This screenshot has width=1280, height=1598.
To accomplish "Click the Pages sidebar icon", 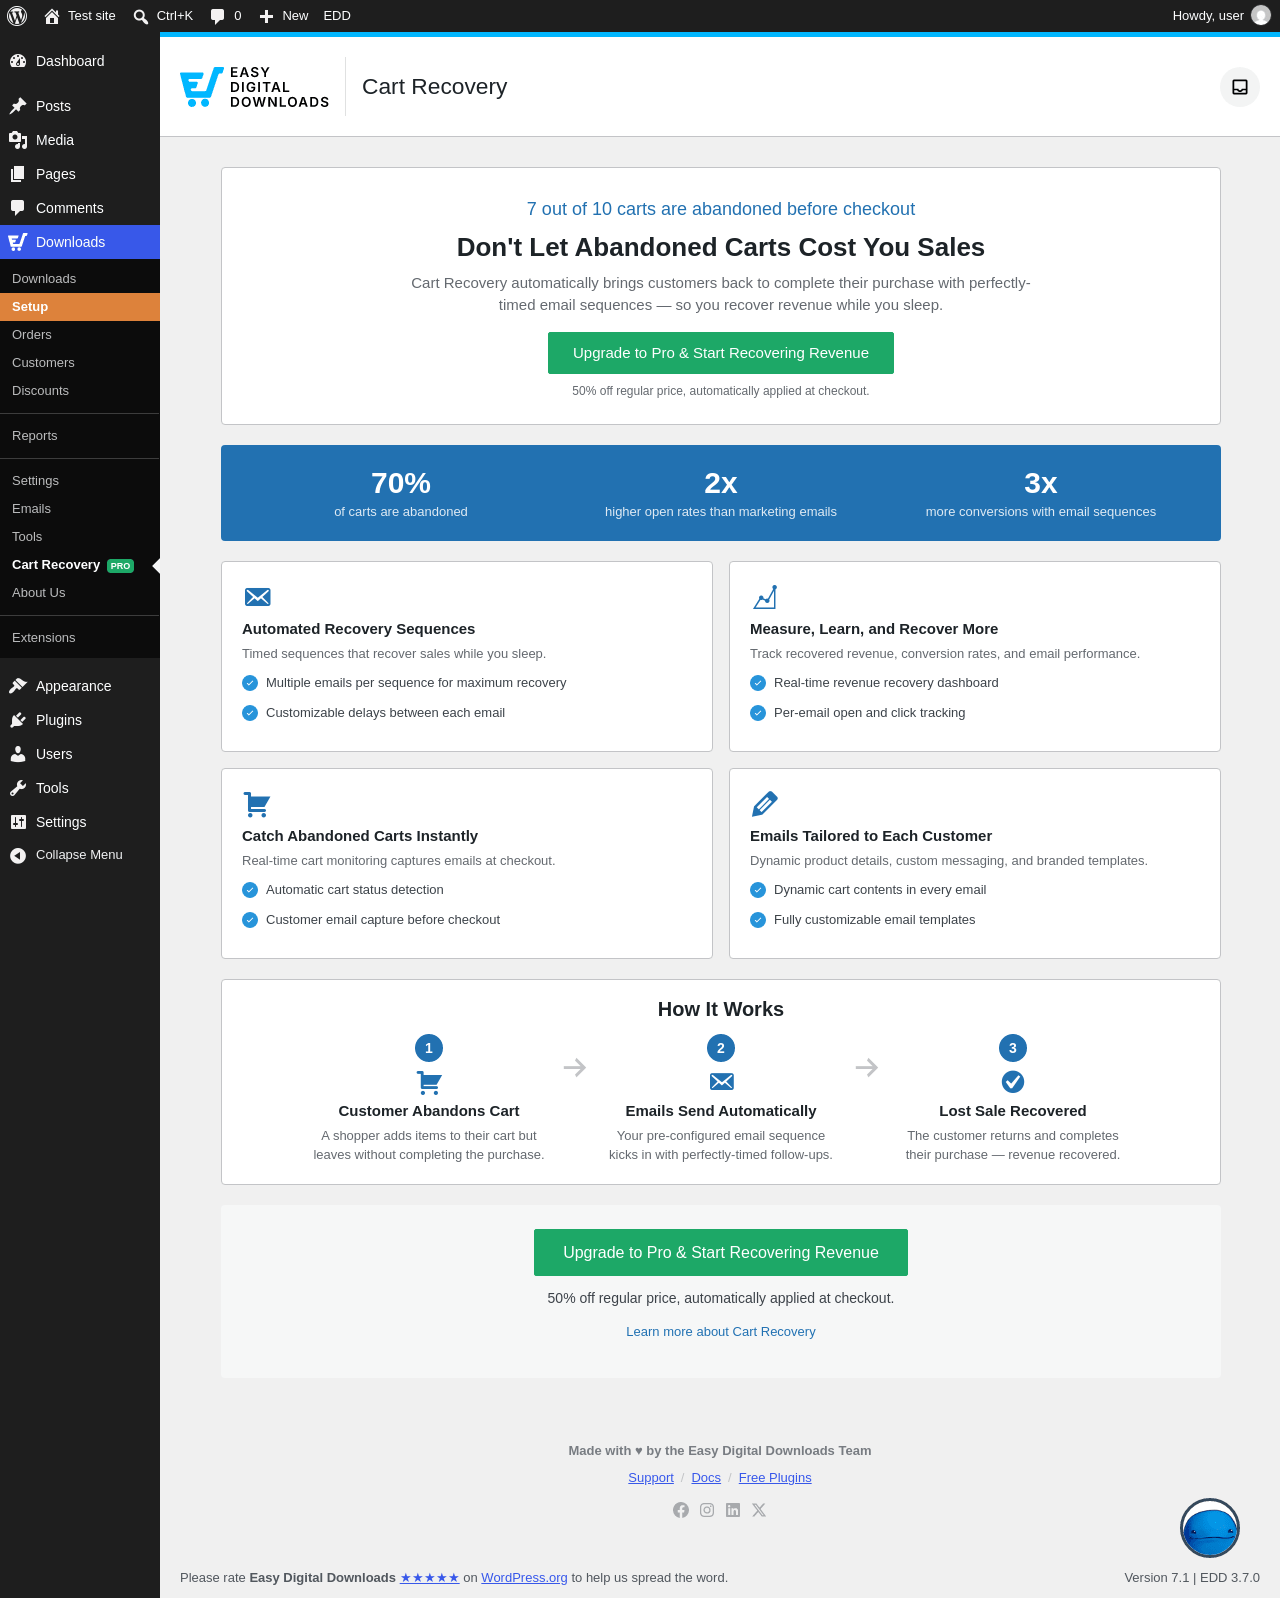I will point(18,174).
